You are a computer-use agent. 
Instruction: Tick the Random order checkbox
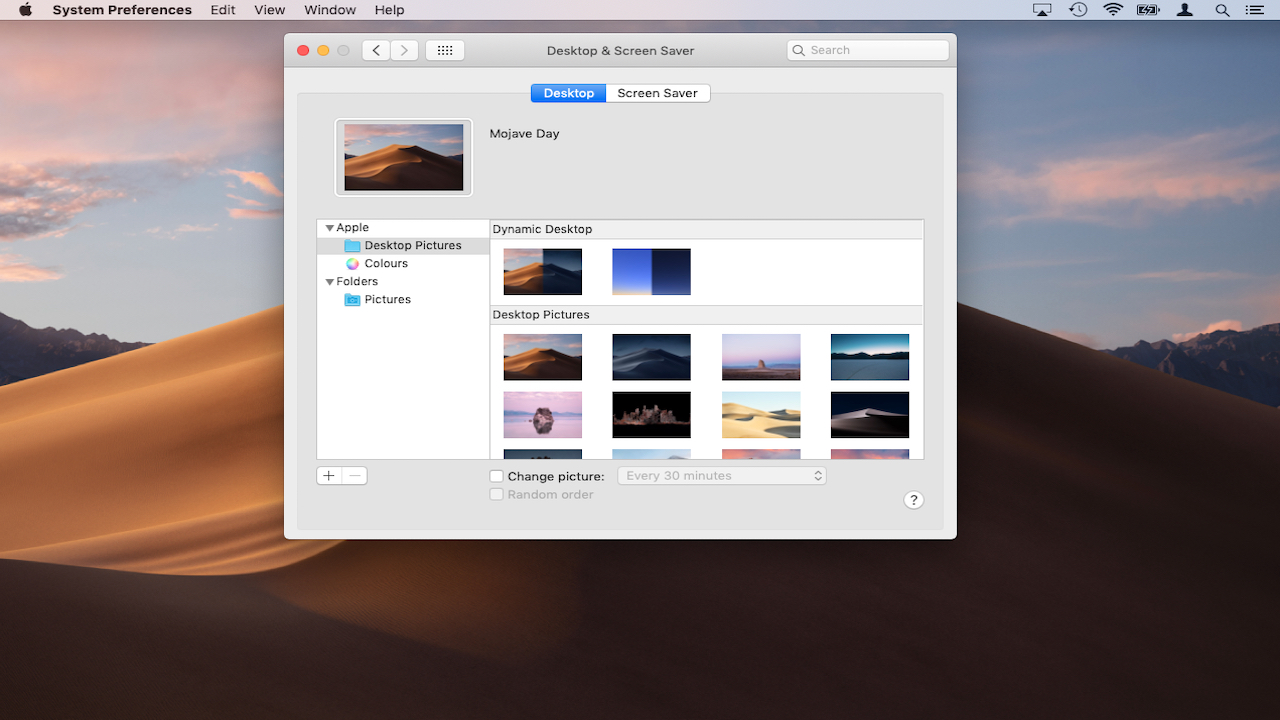(496, 495)
